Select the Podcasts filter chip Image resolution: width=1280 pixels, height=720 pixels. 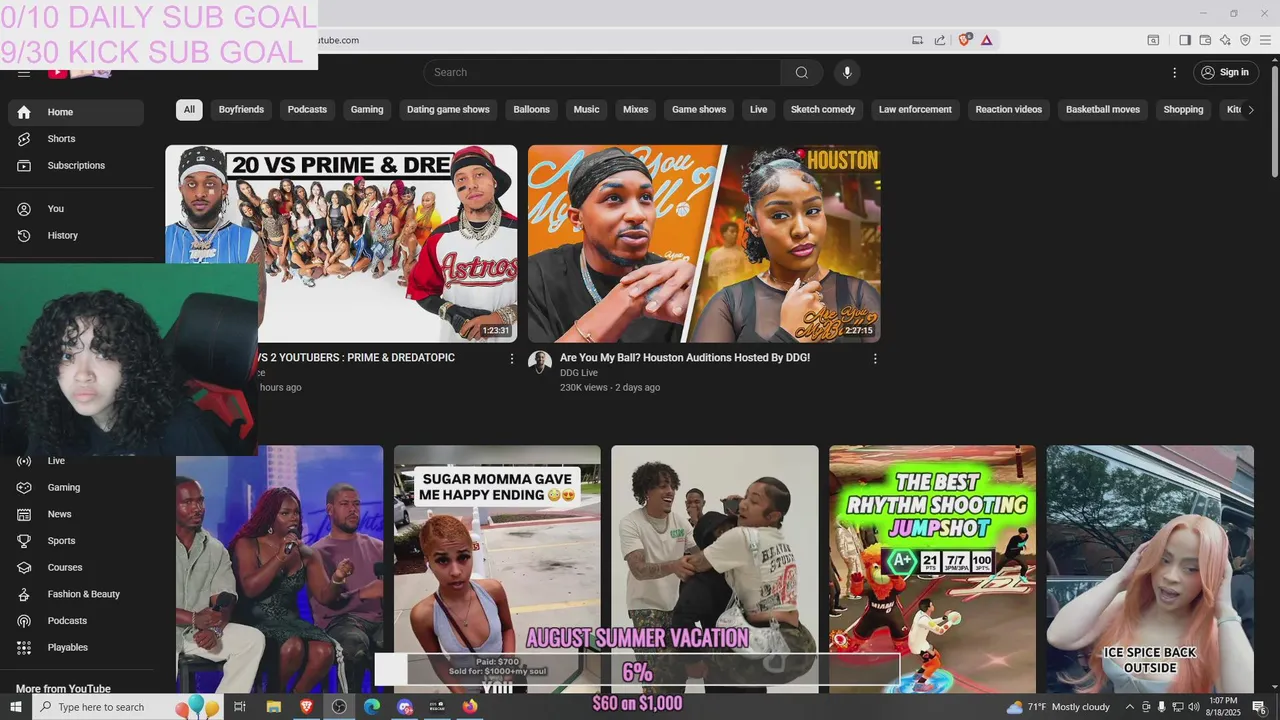coord(307,110)
